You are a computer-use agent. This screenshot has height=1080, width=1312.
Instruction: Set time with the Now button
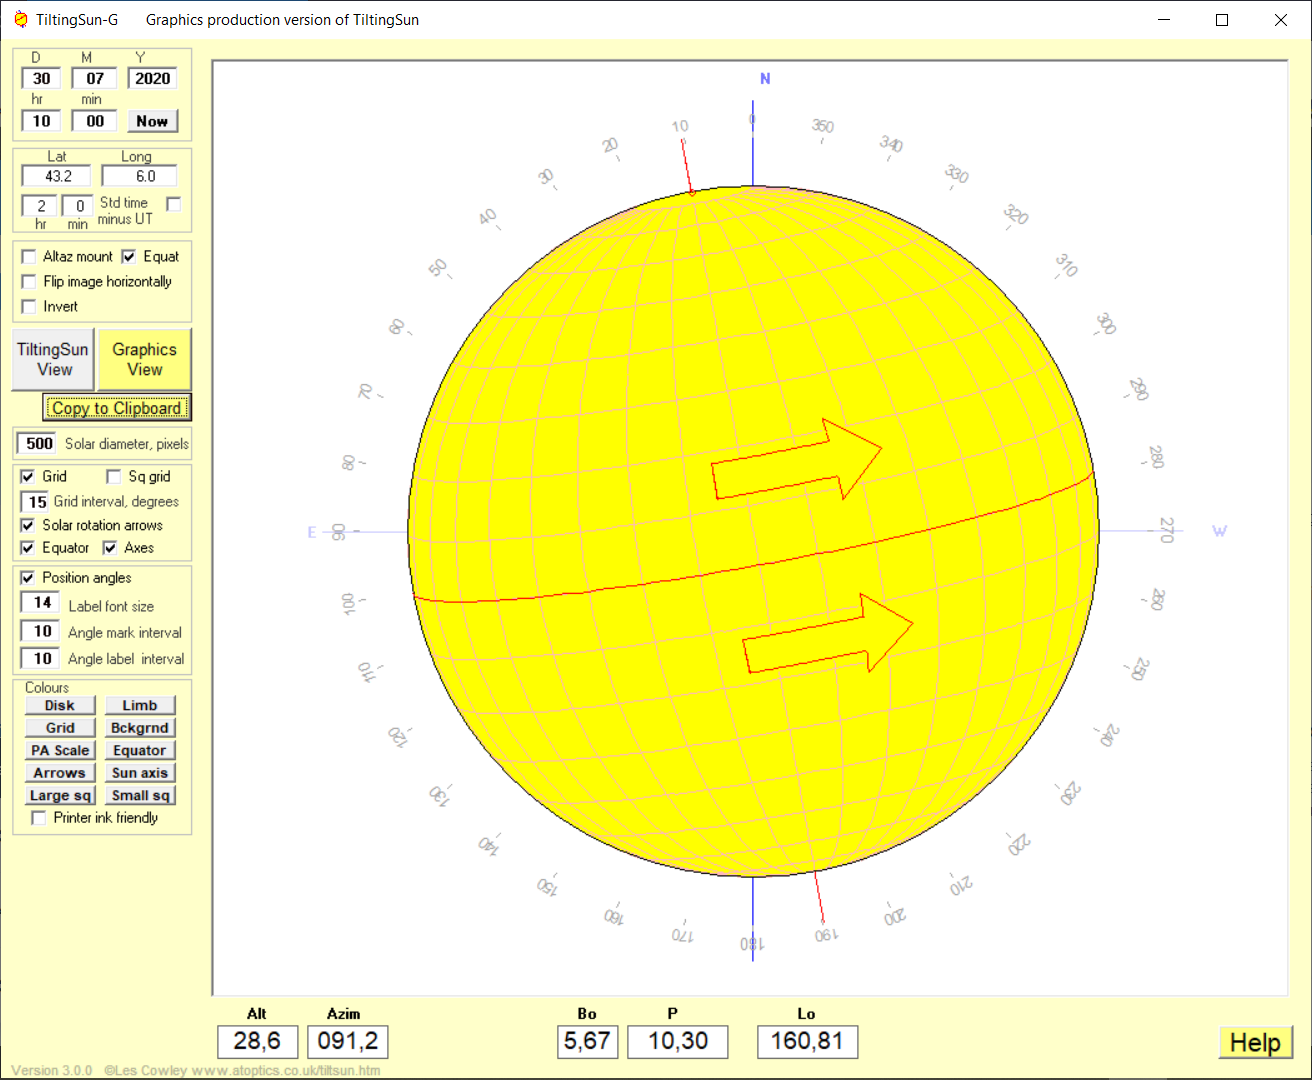coord(152,121)
